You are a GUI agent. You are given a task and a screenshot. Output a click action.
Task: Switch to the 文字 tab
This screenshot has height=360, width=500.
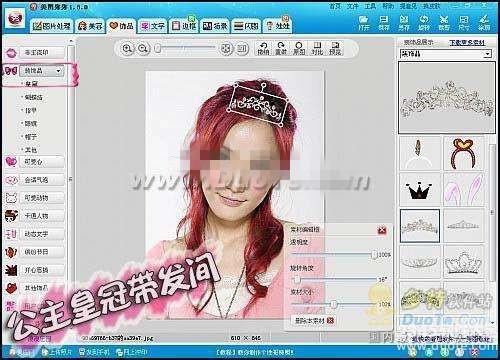[153, 26]
